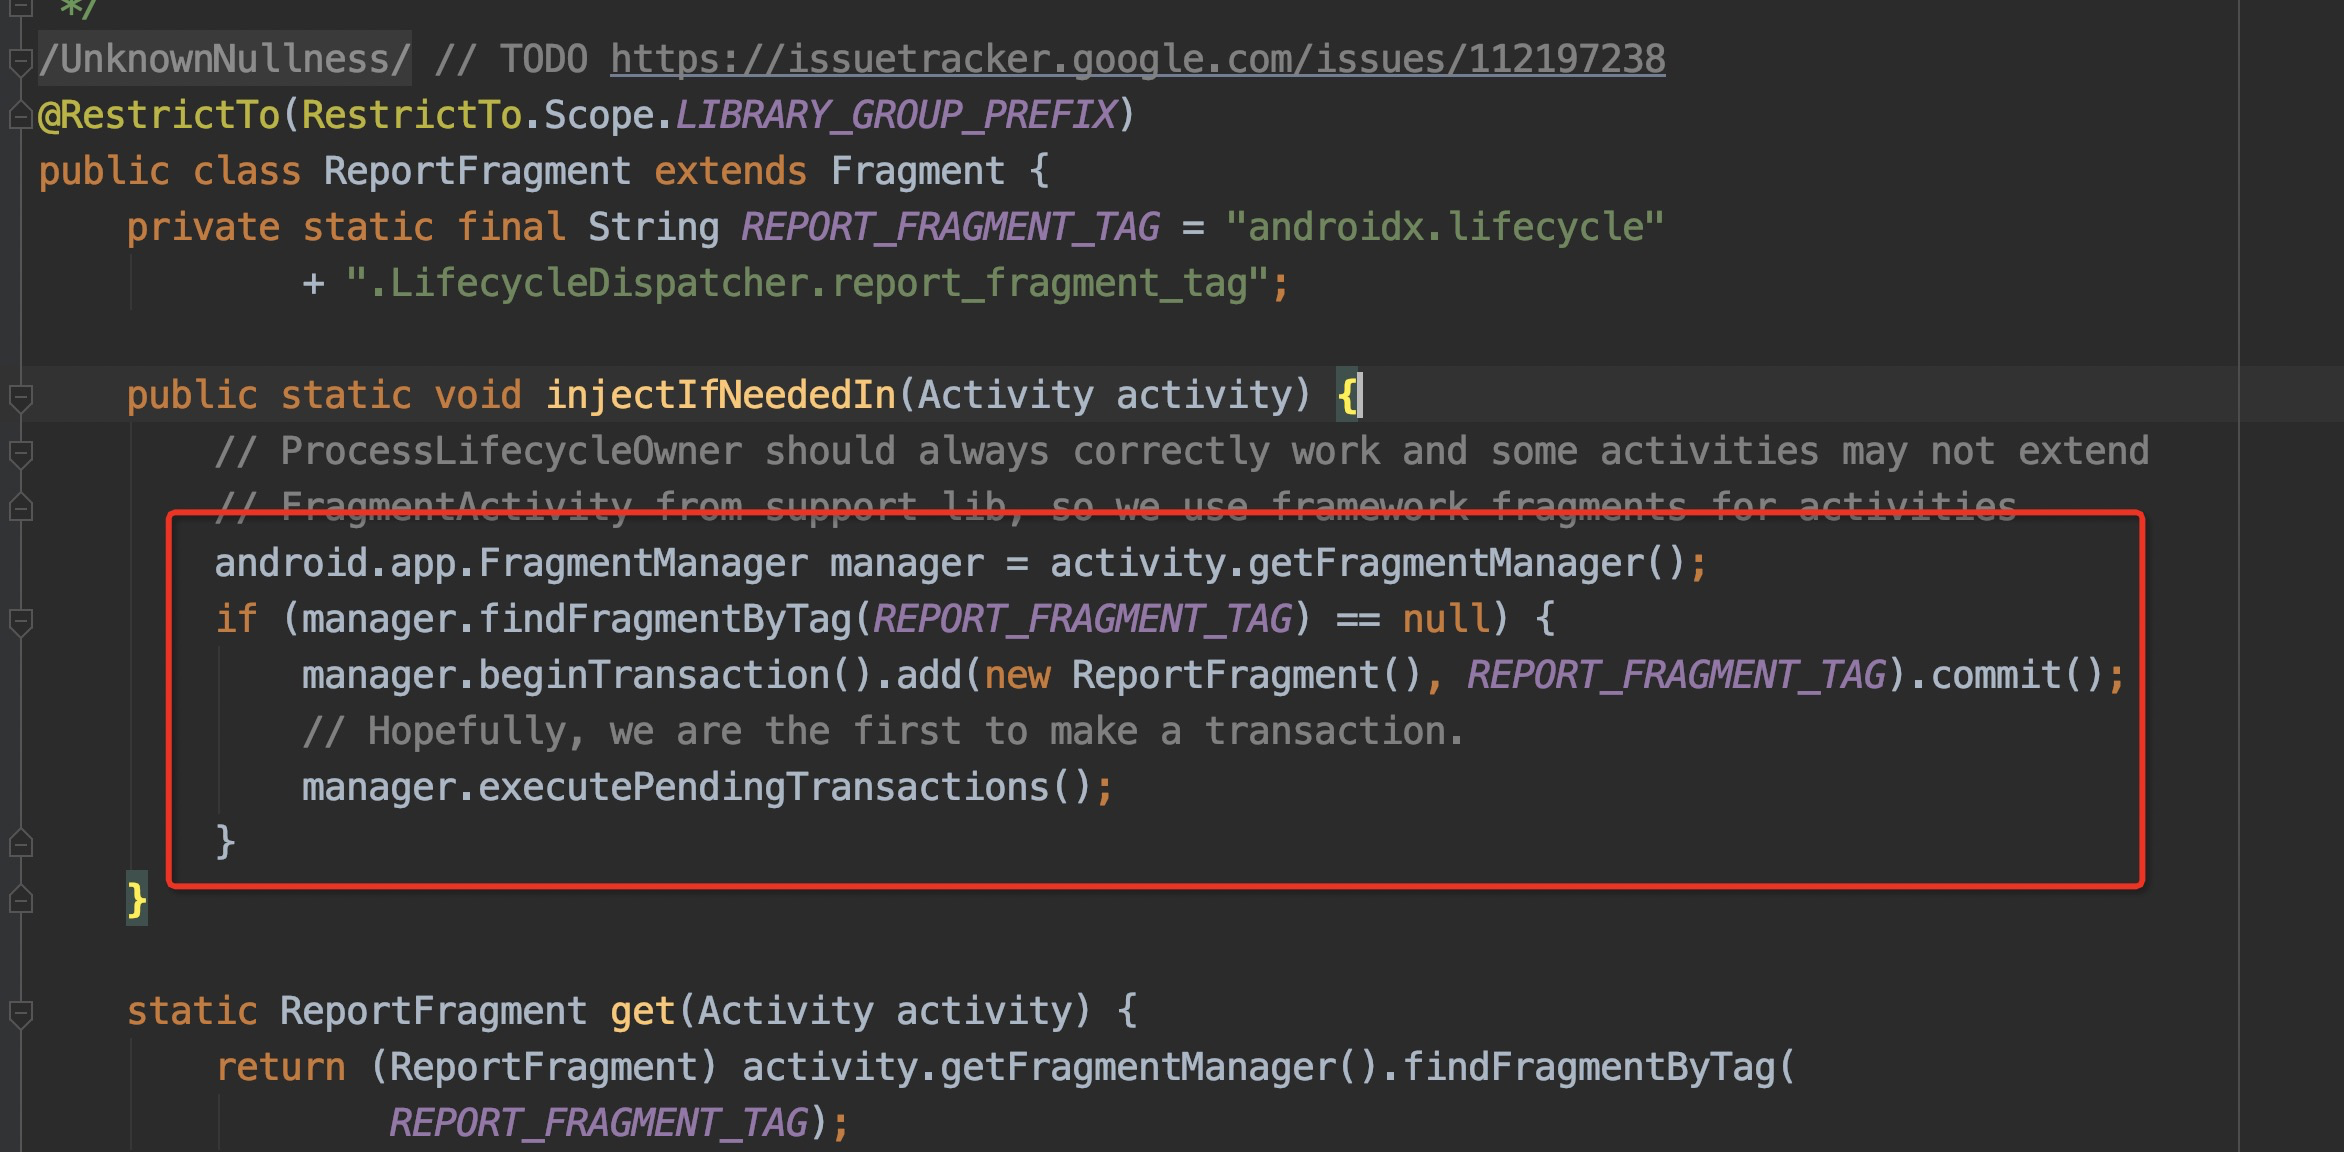Click the javadoc end fold marker at top
Image resolution: width=2344 pixels, height=1152 pixels.
pyautogui.click(x=21, y=8)
